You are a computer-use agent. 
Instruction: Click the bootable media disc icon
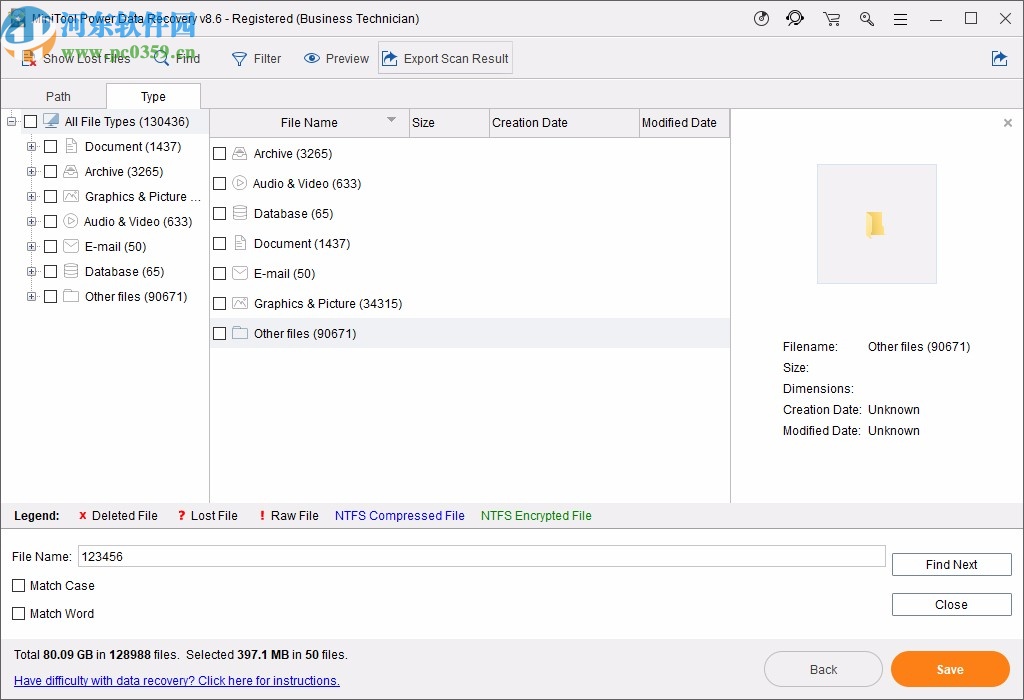point(761,18)
